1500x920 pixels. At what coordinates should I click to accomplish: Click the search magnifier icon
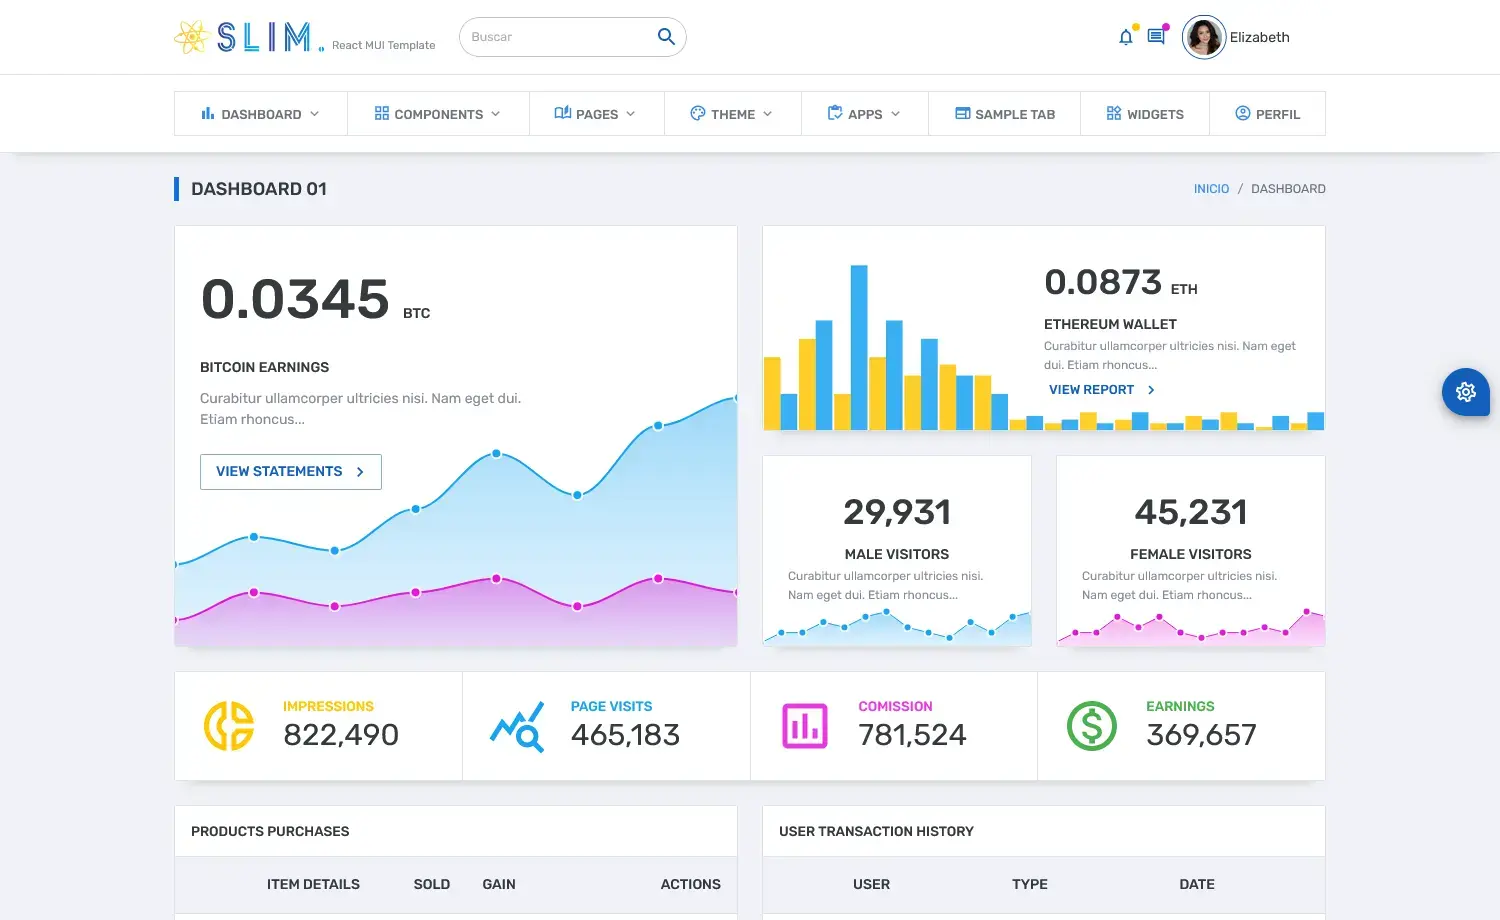(x=665, y=36)
